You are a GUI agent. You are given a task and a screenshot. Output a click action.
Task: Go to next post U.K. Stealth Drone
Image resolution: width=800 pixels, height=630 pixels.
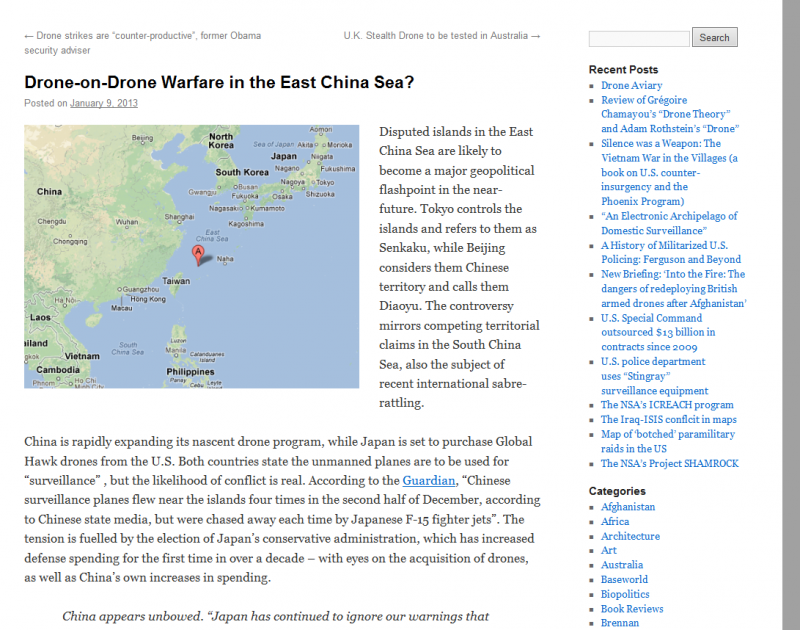441,36
